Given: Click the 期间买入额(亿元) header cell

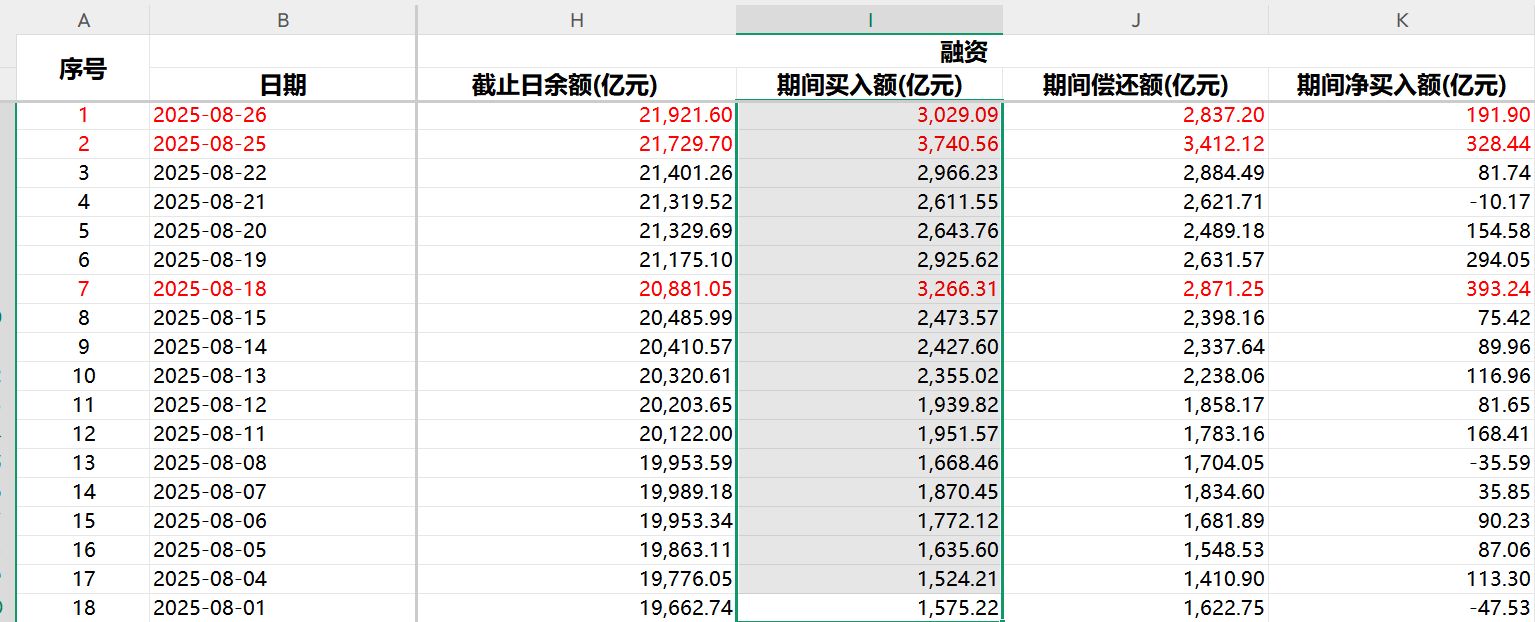Looking at the screenshot, I should pyautogui.click(x=868, y=86).
